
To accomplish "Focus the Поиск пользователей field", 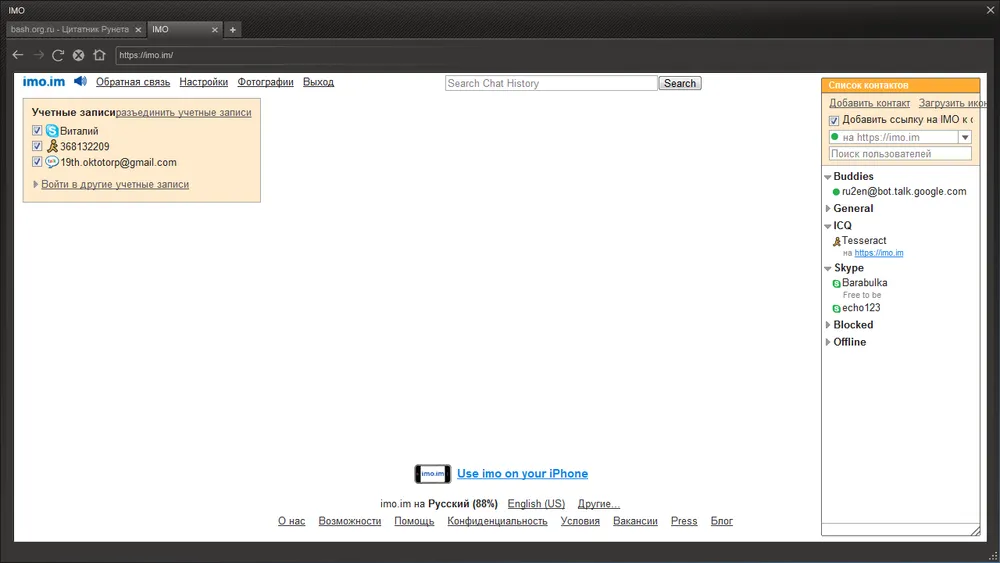I will (900, 154).
